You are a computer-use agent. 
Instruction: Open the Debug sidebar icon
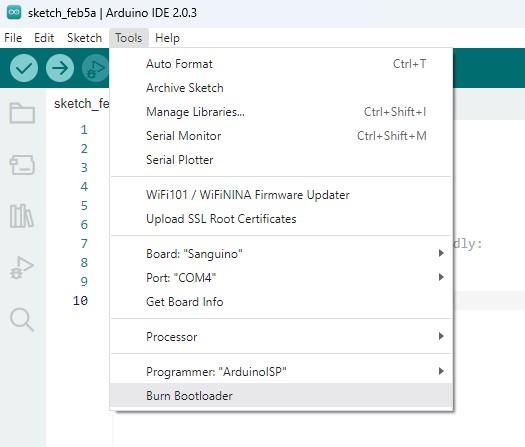click(x=22, y=268)
